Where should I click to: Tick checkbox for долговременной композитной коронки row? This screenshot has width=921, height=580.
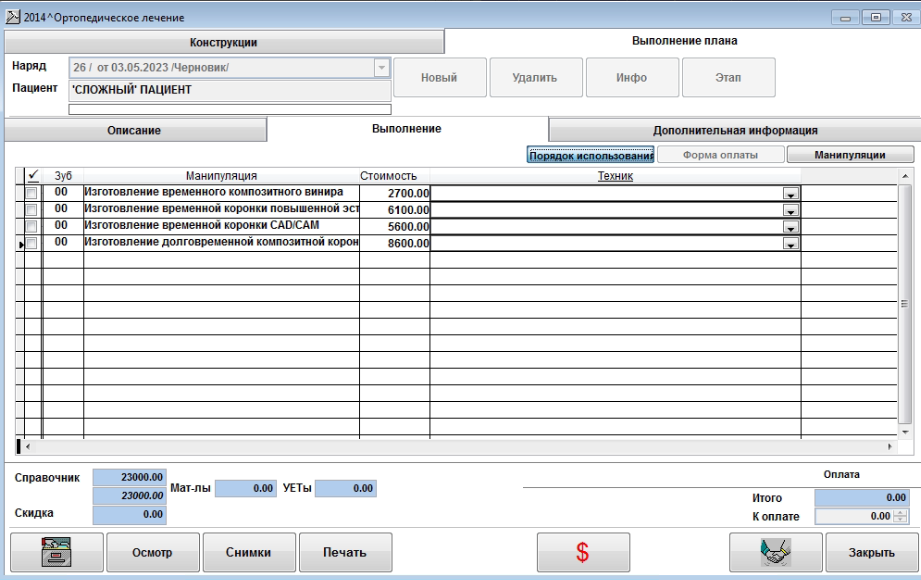point(31,244)
